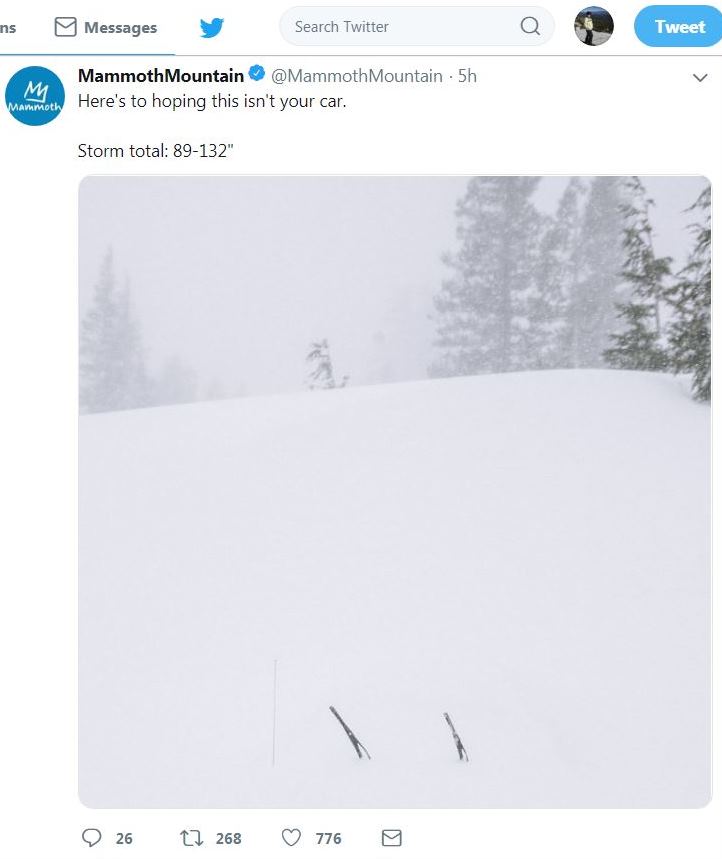The width and height of the screenshot is (722, 859).
Task: Click the blue verified badge
Action: point(256,75)
